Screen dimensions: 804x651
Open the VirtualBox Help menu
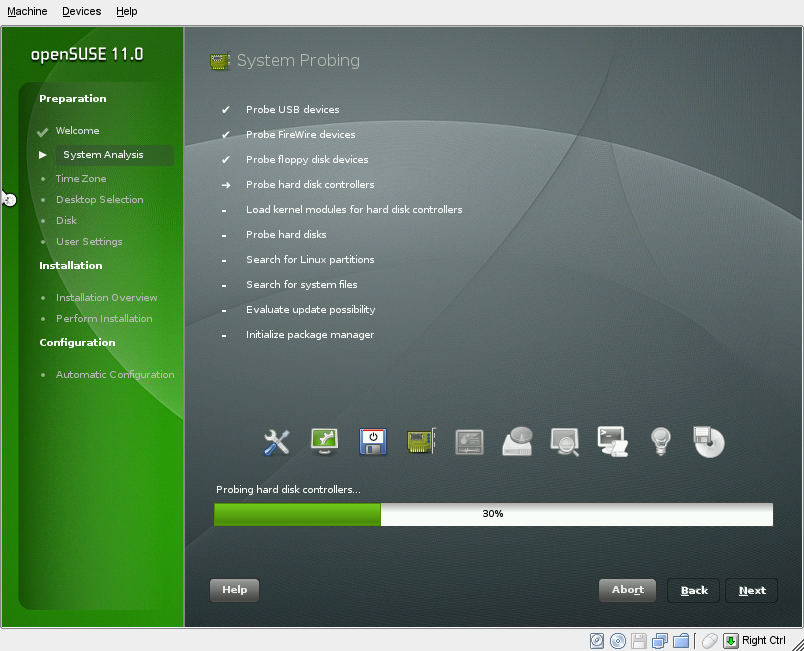127,11
